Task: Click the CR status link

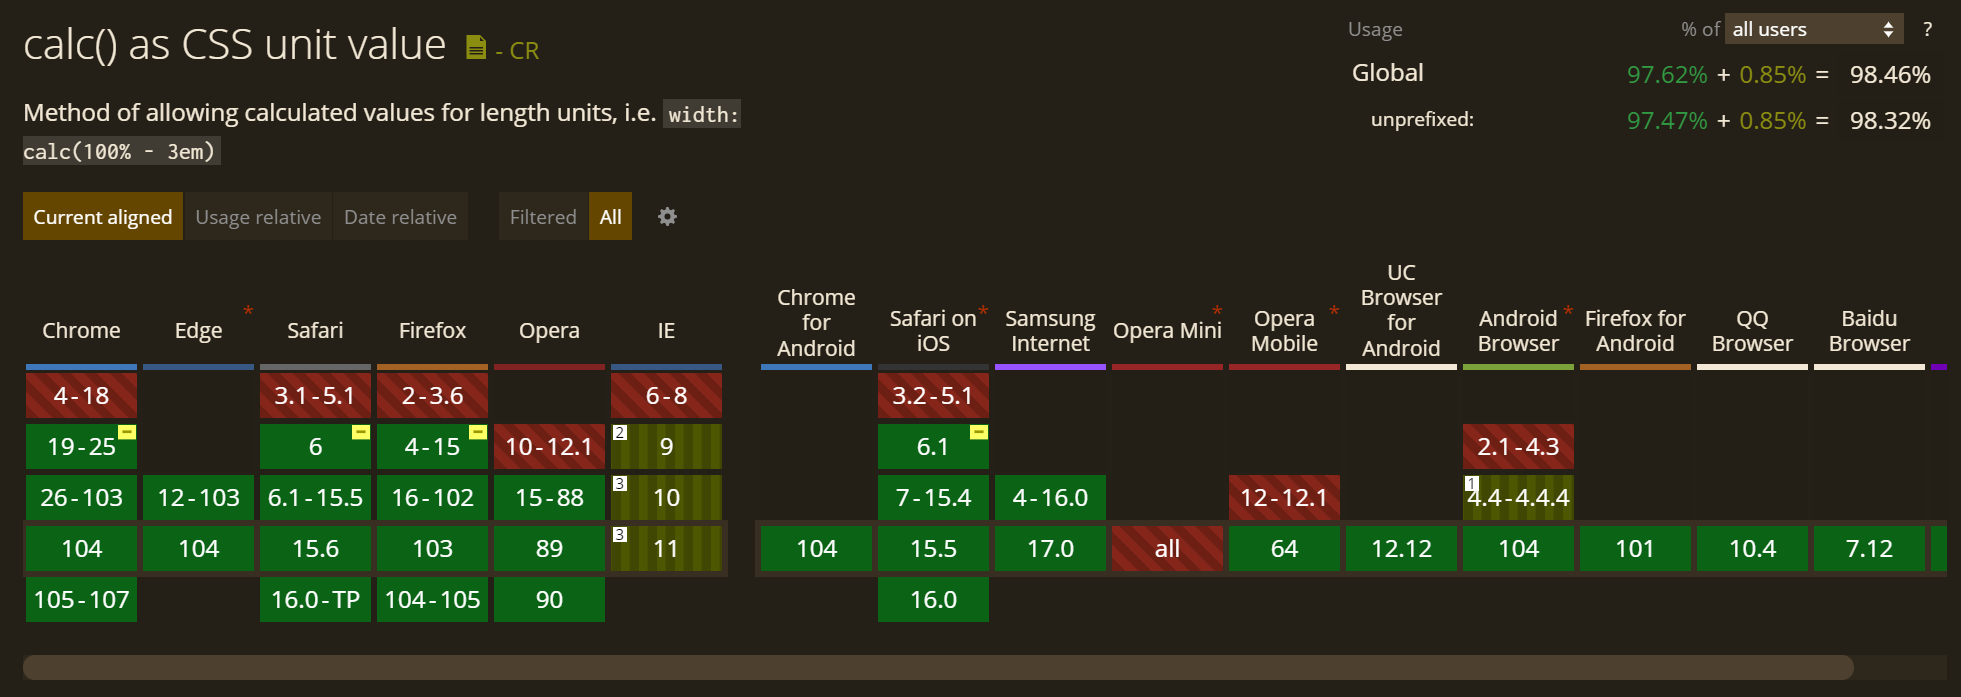Action: [x=516, y=50]
